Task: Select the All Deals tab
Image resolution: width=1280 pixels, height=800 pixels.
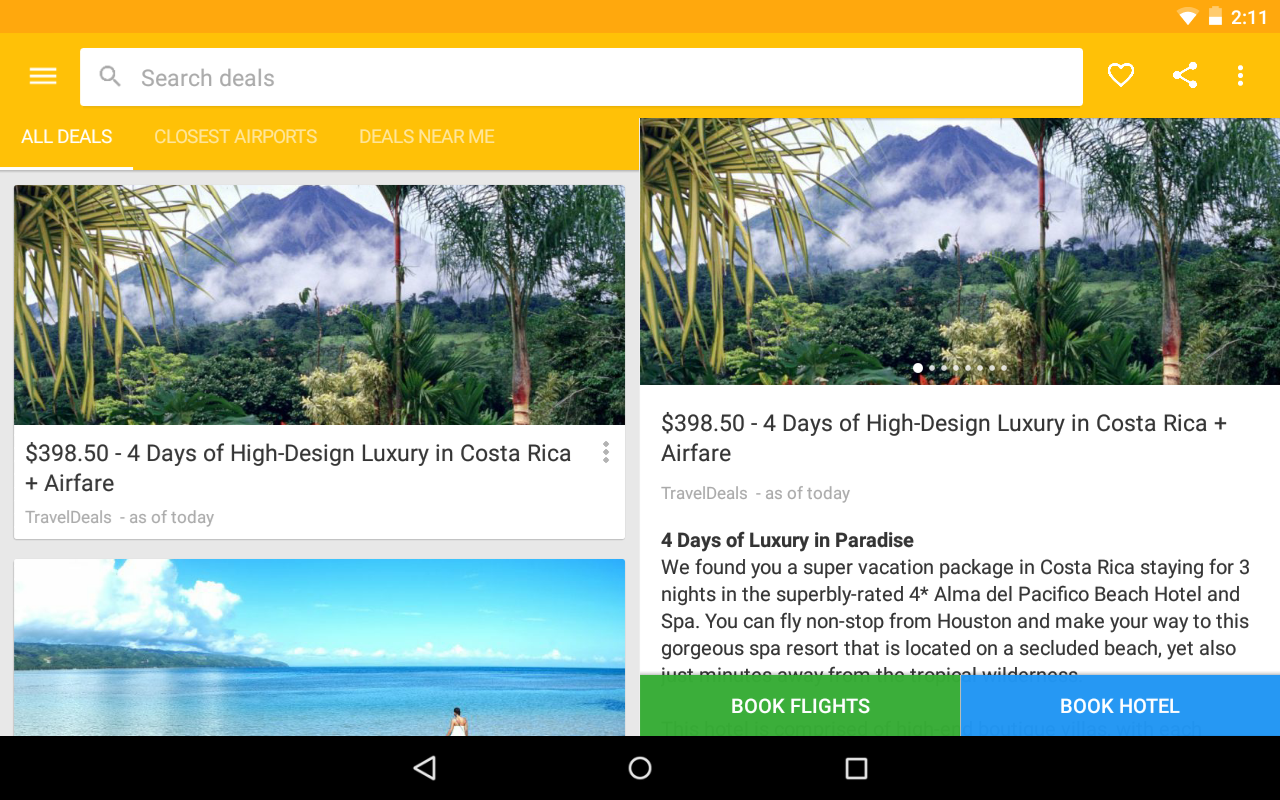Action: click(67, 137)
